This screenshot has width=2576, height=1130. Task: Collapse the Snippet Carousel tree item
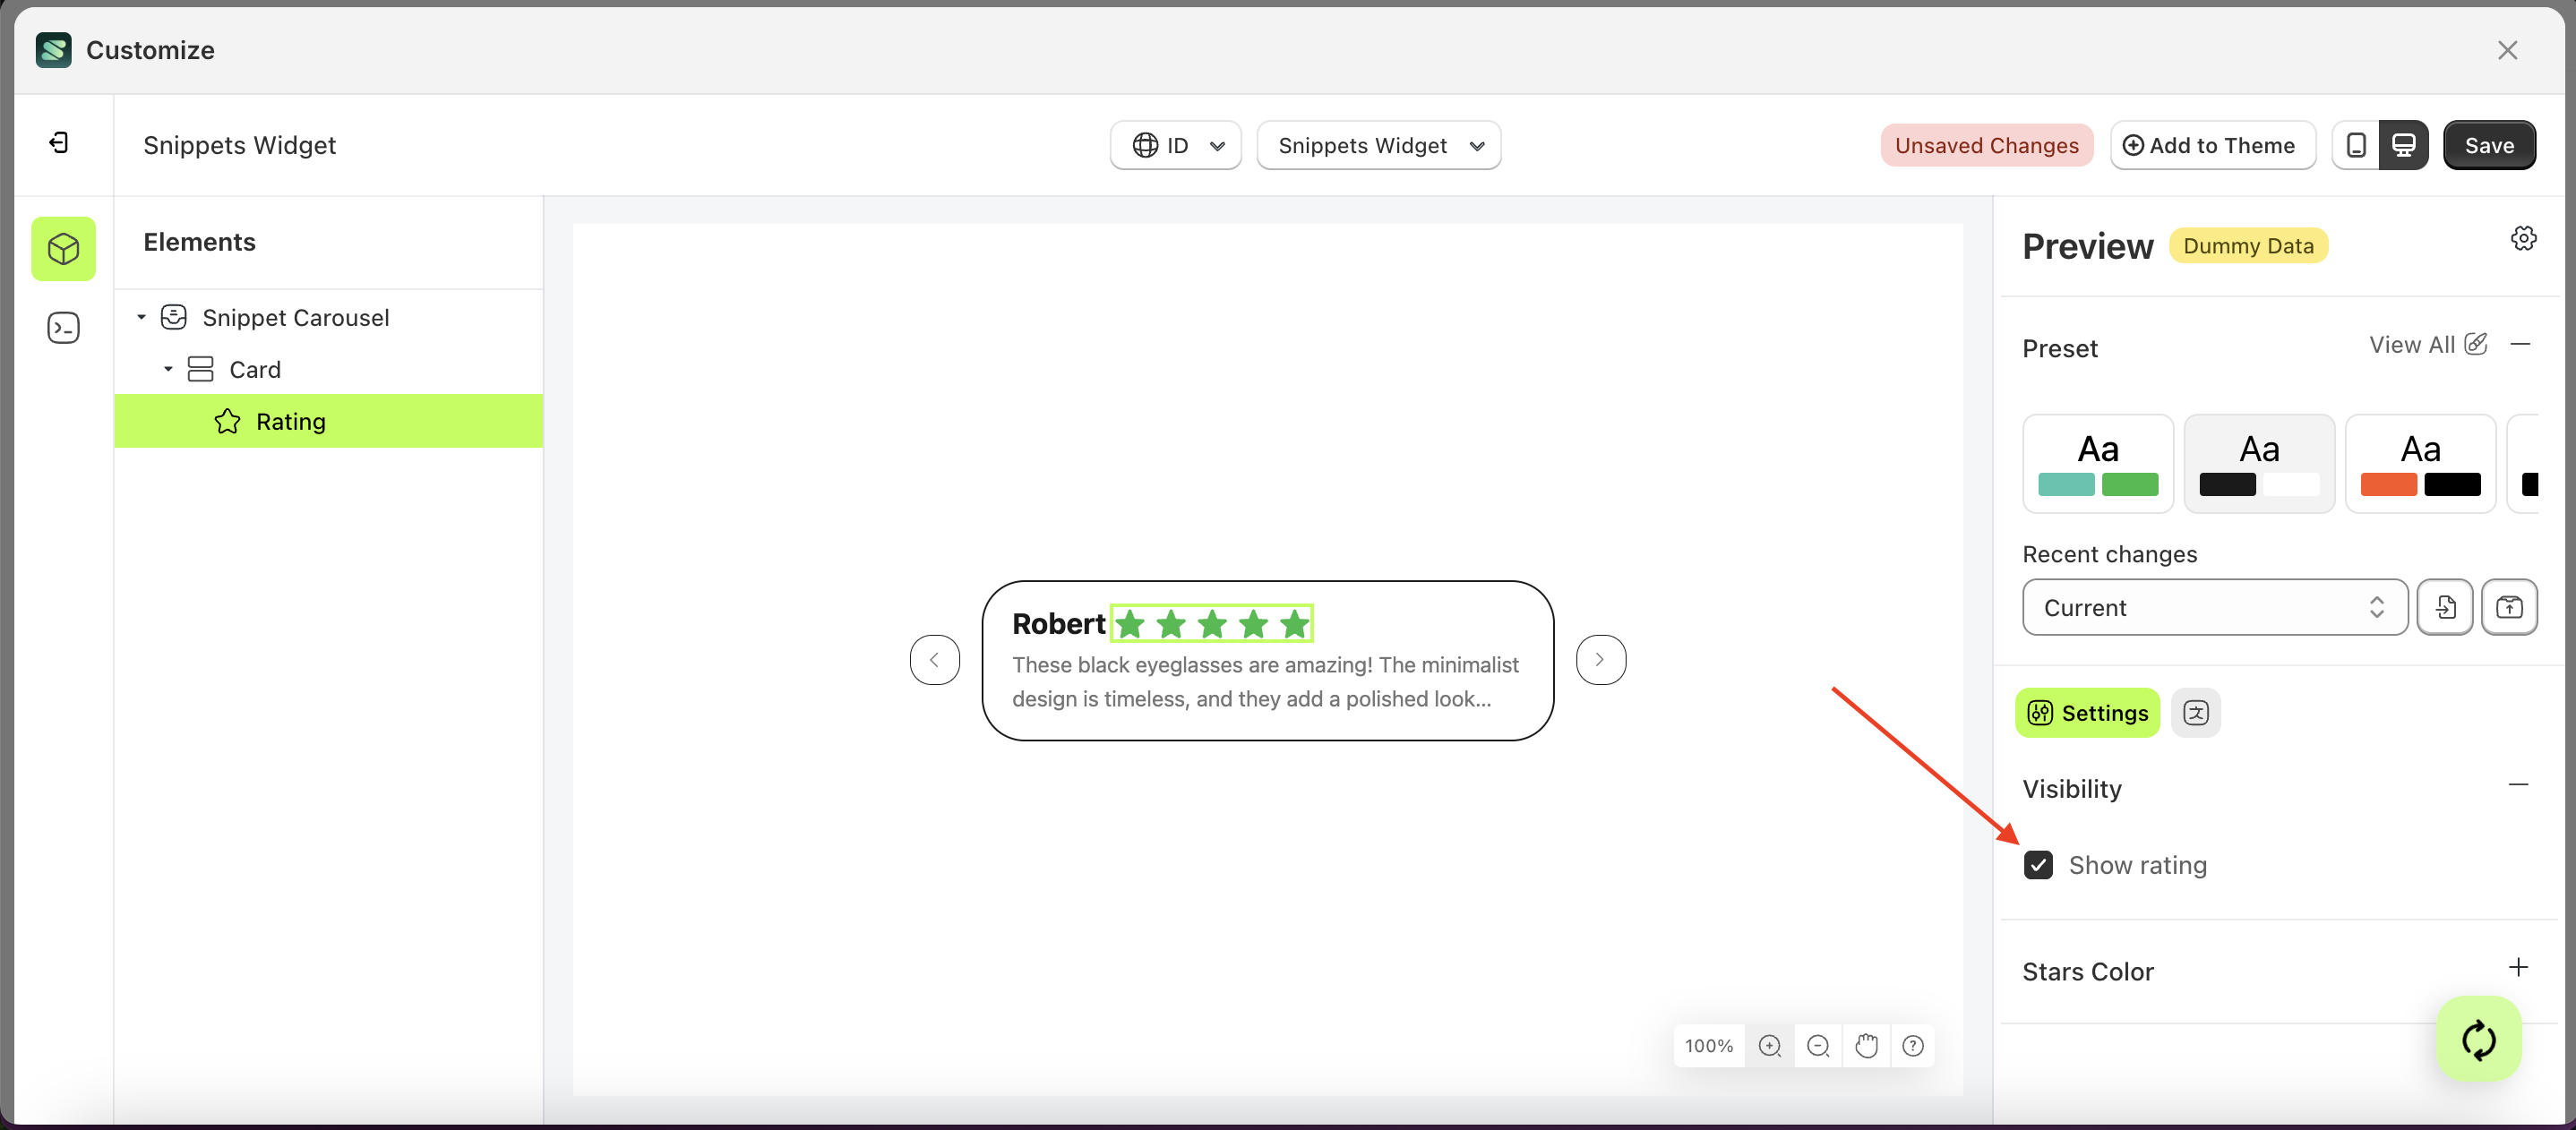[x=141, y=317]
